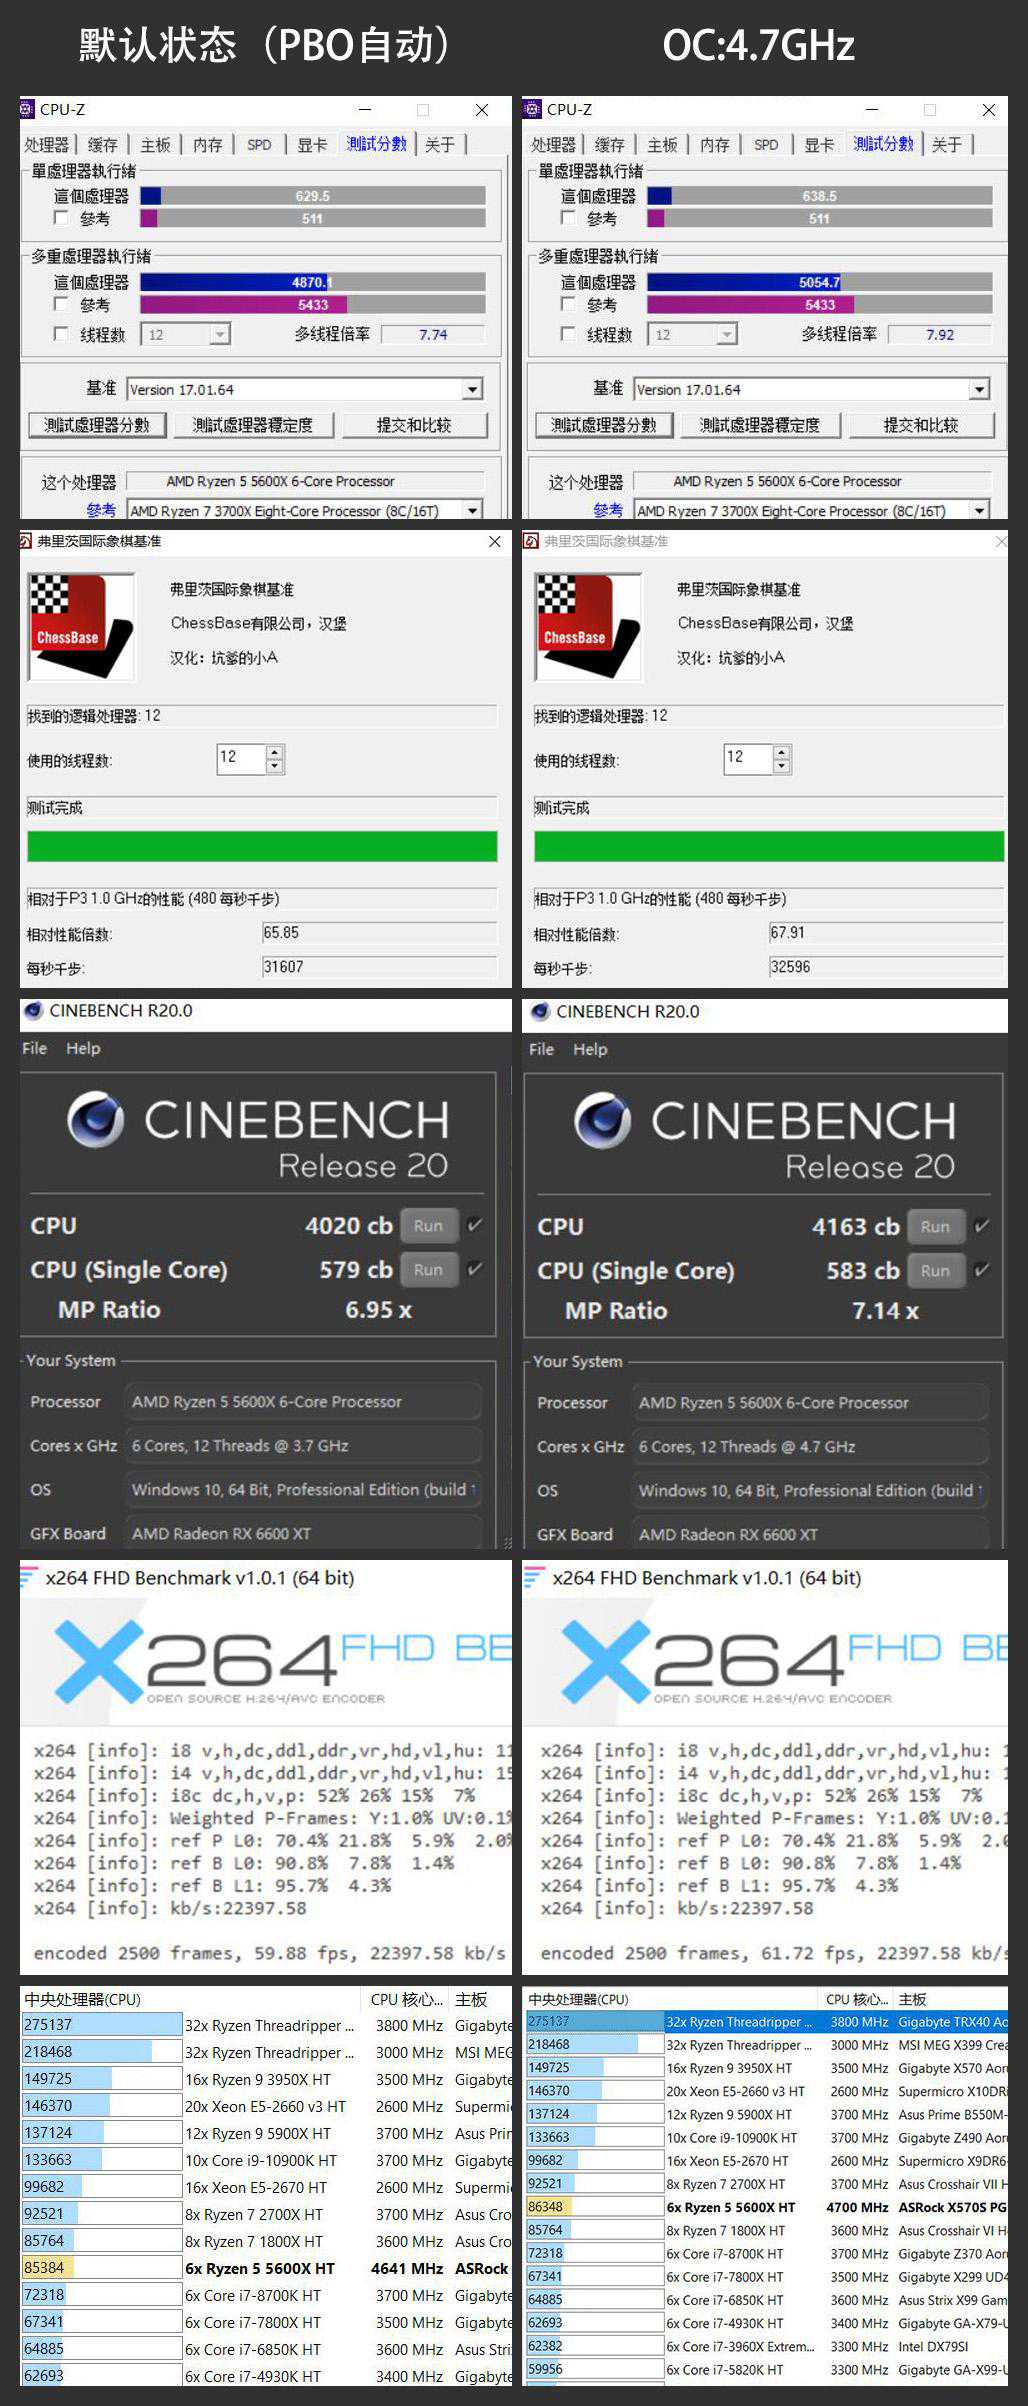The height and width of the screenshot is (2406, 1028).
Task: Click x264 FHD Benchmark title icon on left
Action: click(29, 1577)
